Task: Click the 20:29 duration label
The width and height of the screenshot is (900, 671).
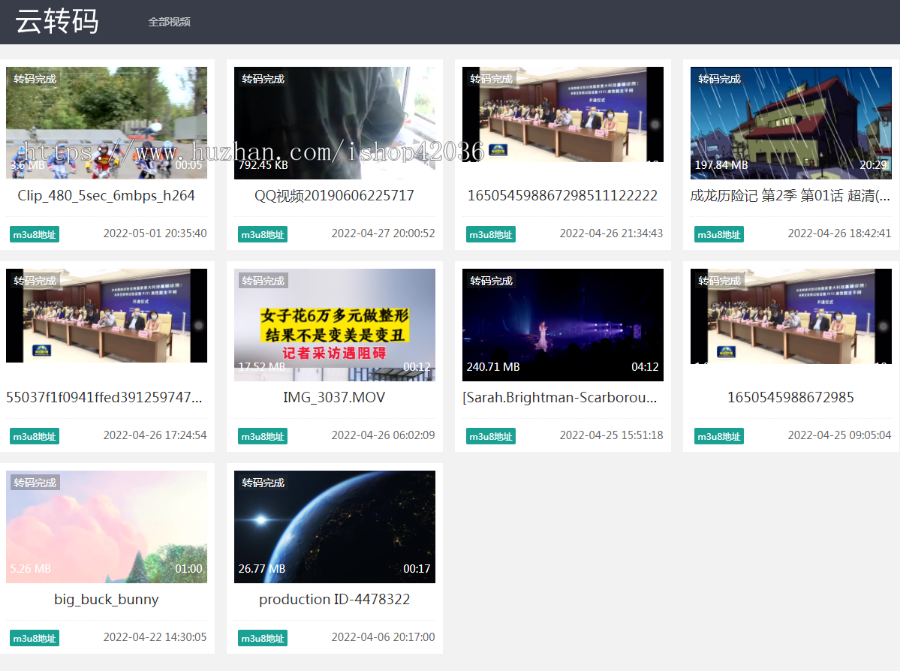Action: 874,165
